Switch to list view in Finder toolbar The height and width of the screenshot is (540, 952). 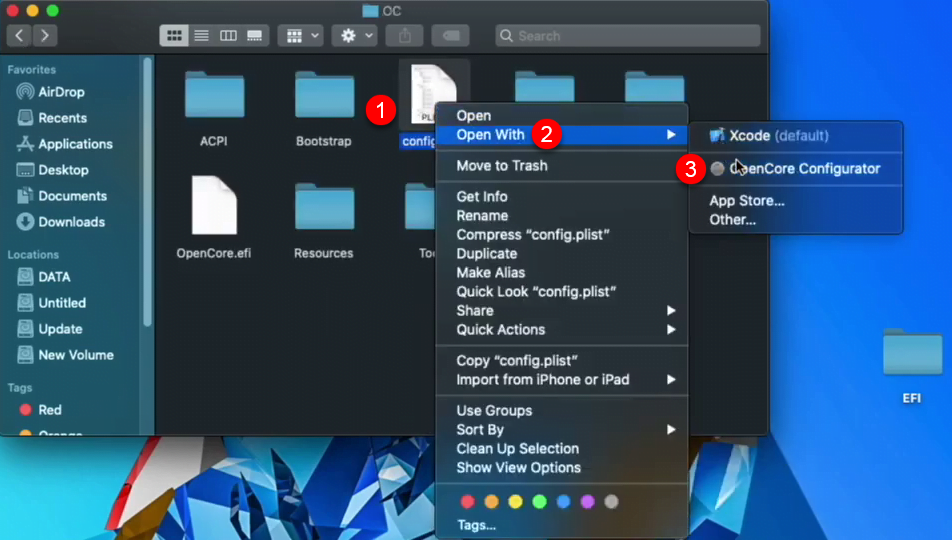(x=201, y=36)
